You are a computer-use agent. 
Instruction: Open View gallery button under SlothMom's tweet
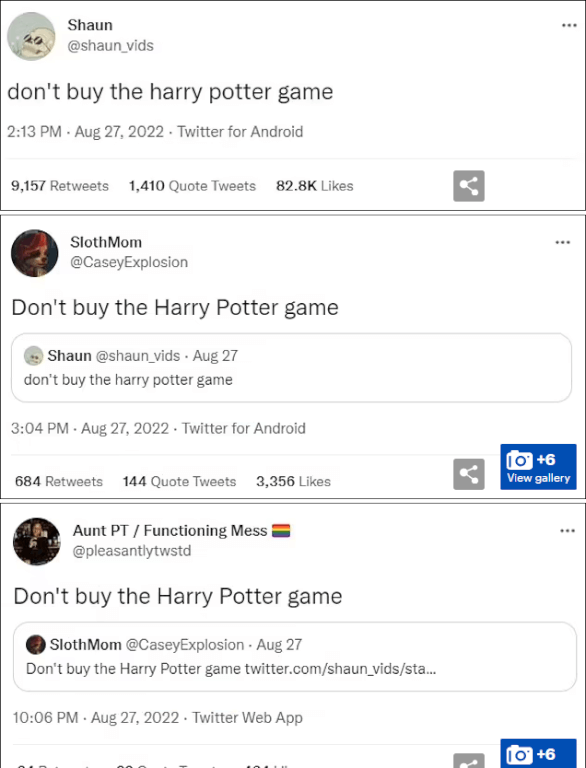point(538,467)
